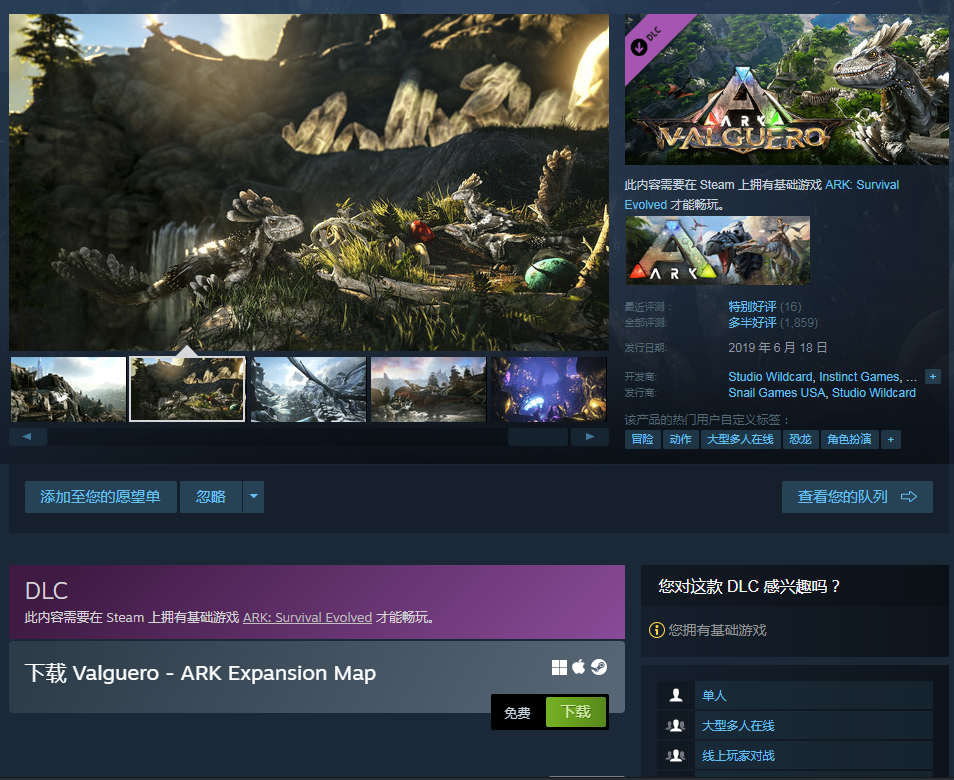Viewport: 954px width, 780px height.
Task: Select the 冒险 tag
Action: click(x=642, y=439)
